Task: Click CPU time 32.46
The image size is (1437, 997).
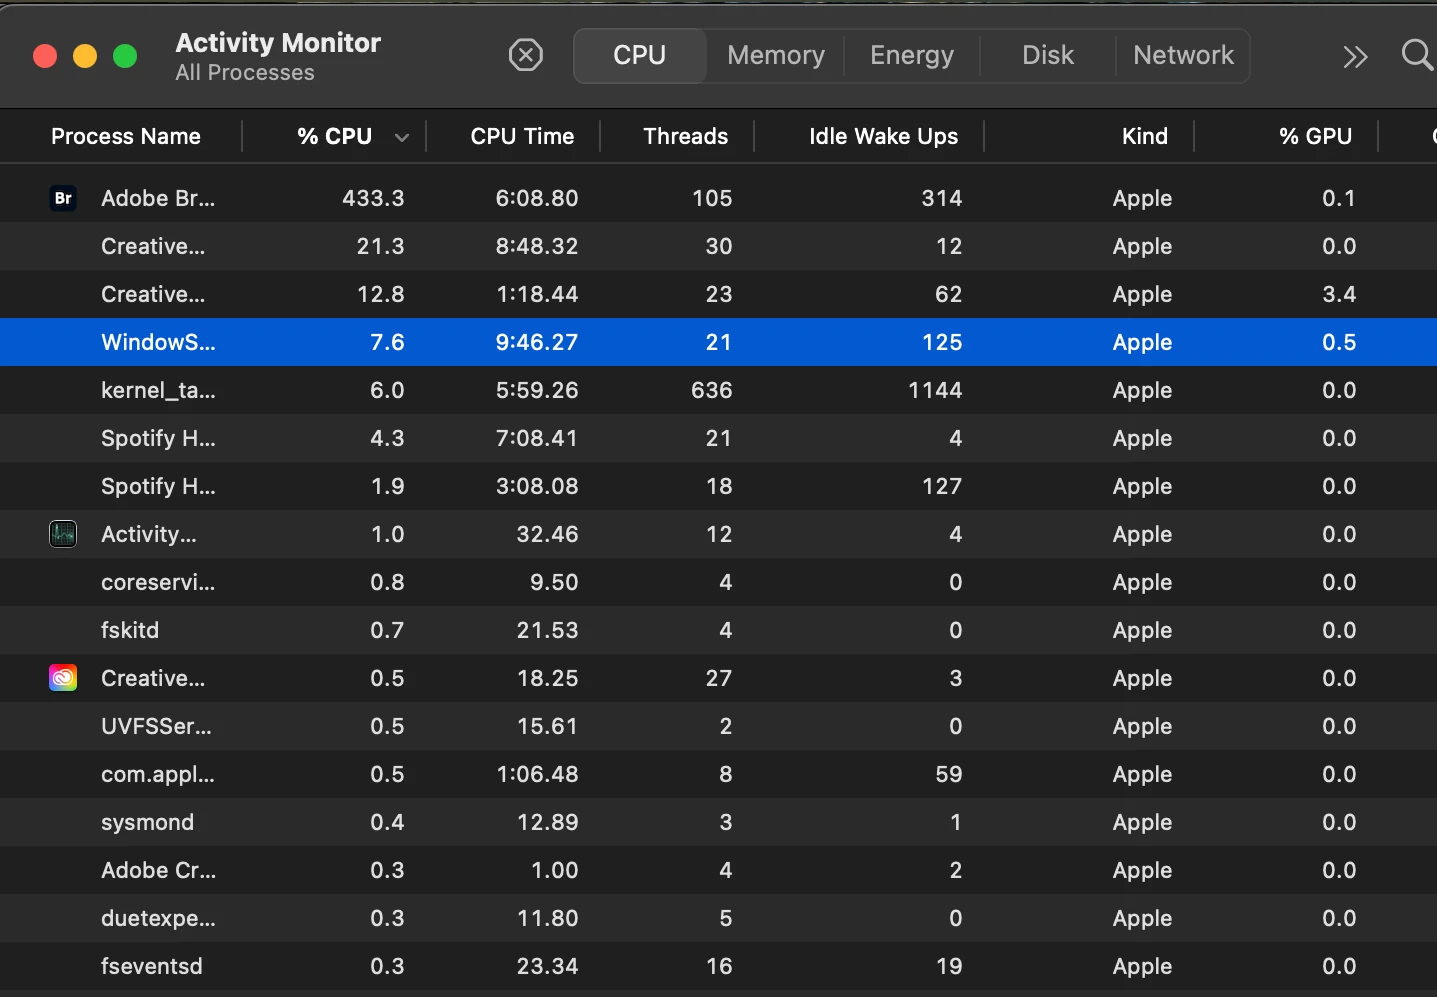Action: point(547,534)
